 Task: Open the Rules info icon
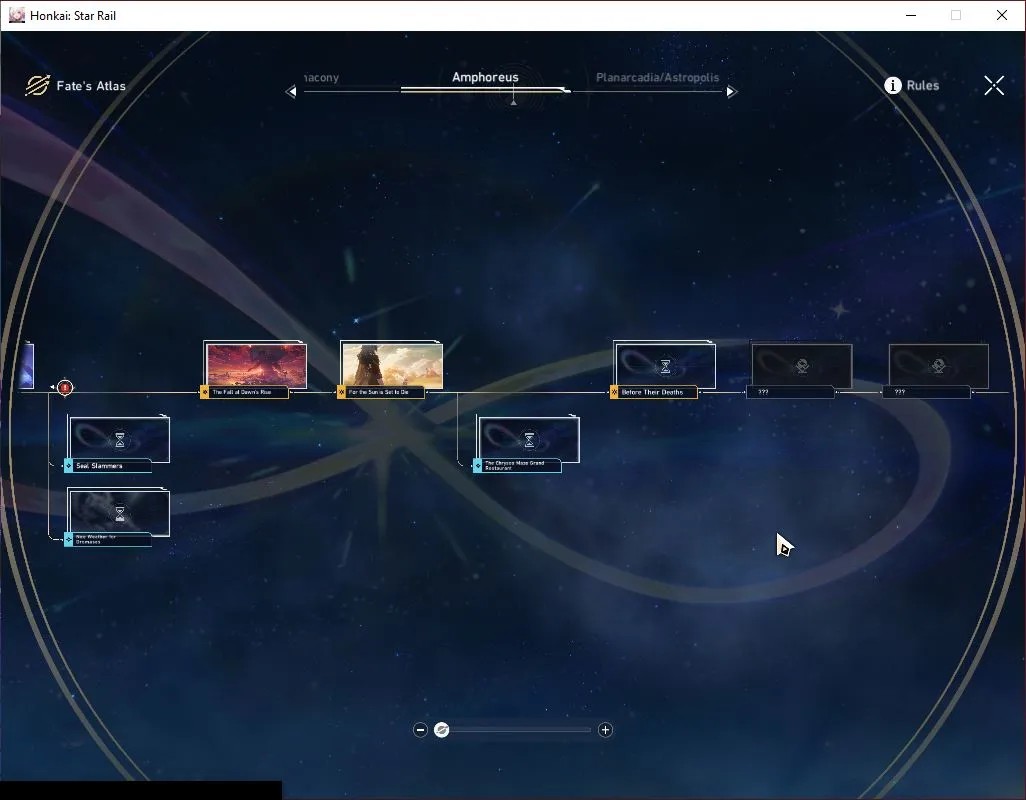point(893,85)
